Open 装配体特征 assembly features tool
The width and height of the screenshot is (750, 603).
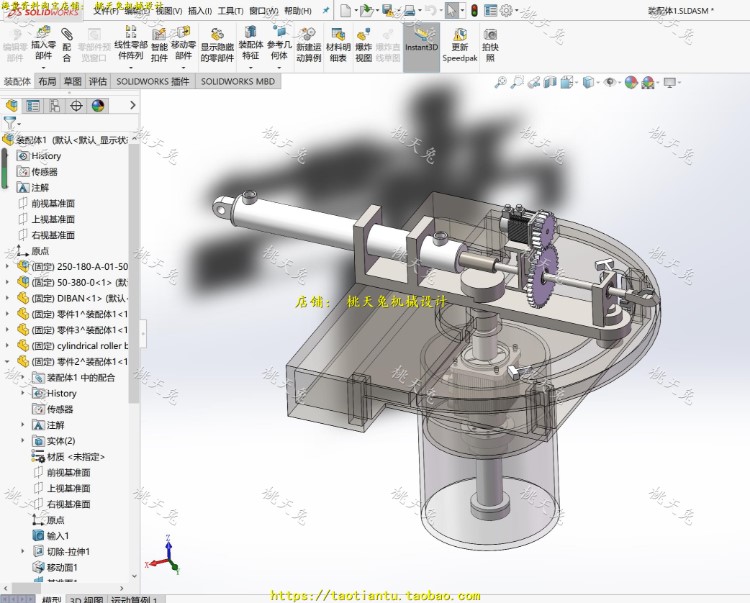click(x=251, y=43)
